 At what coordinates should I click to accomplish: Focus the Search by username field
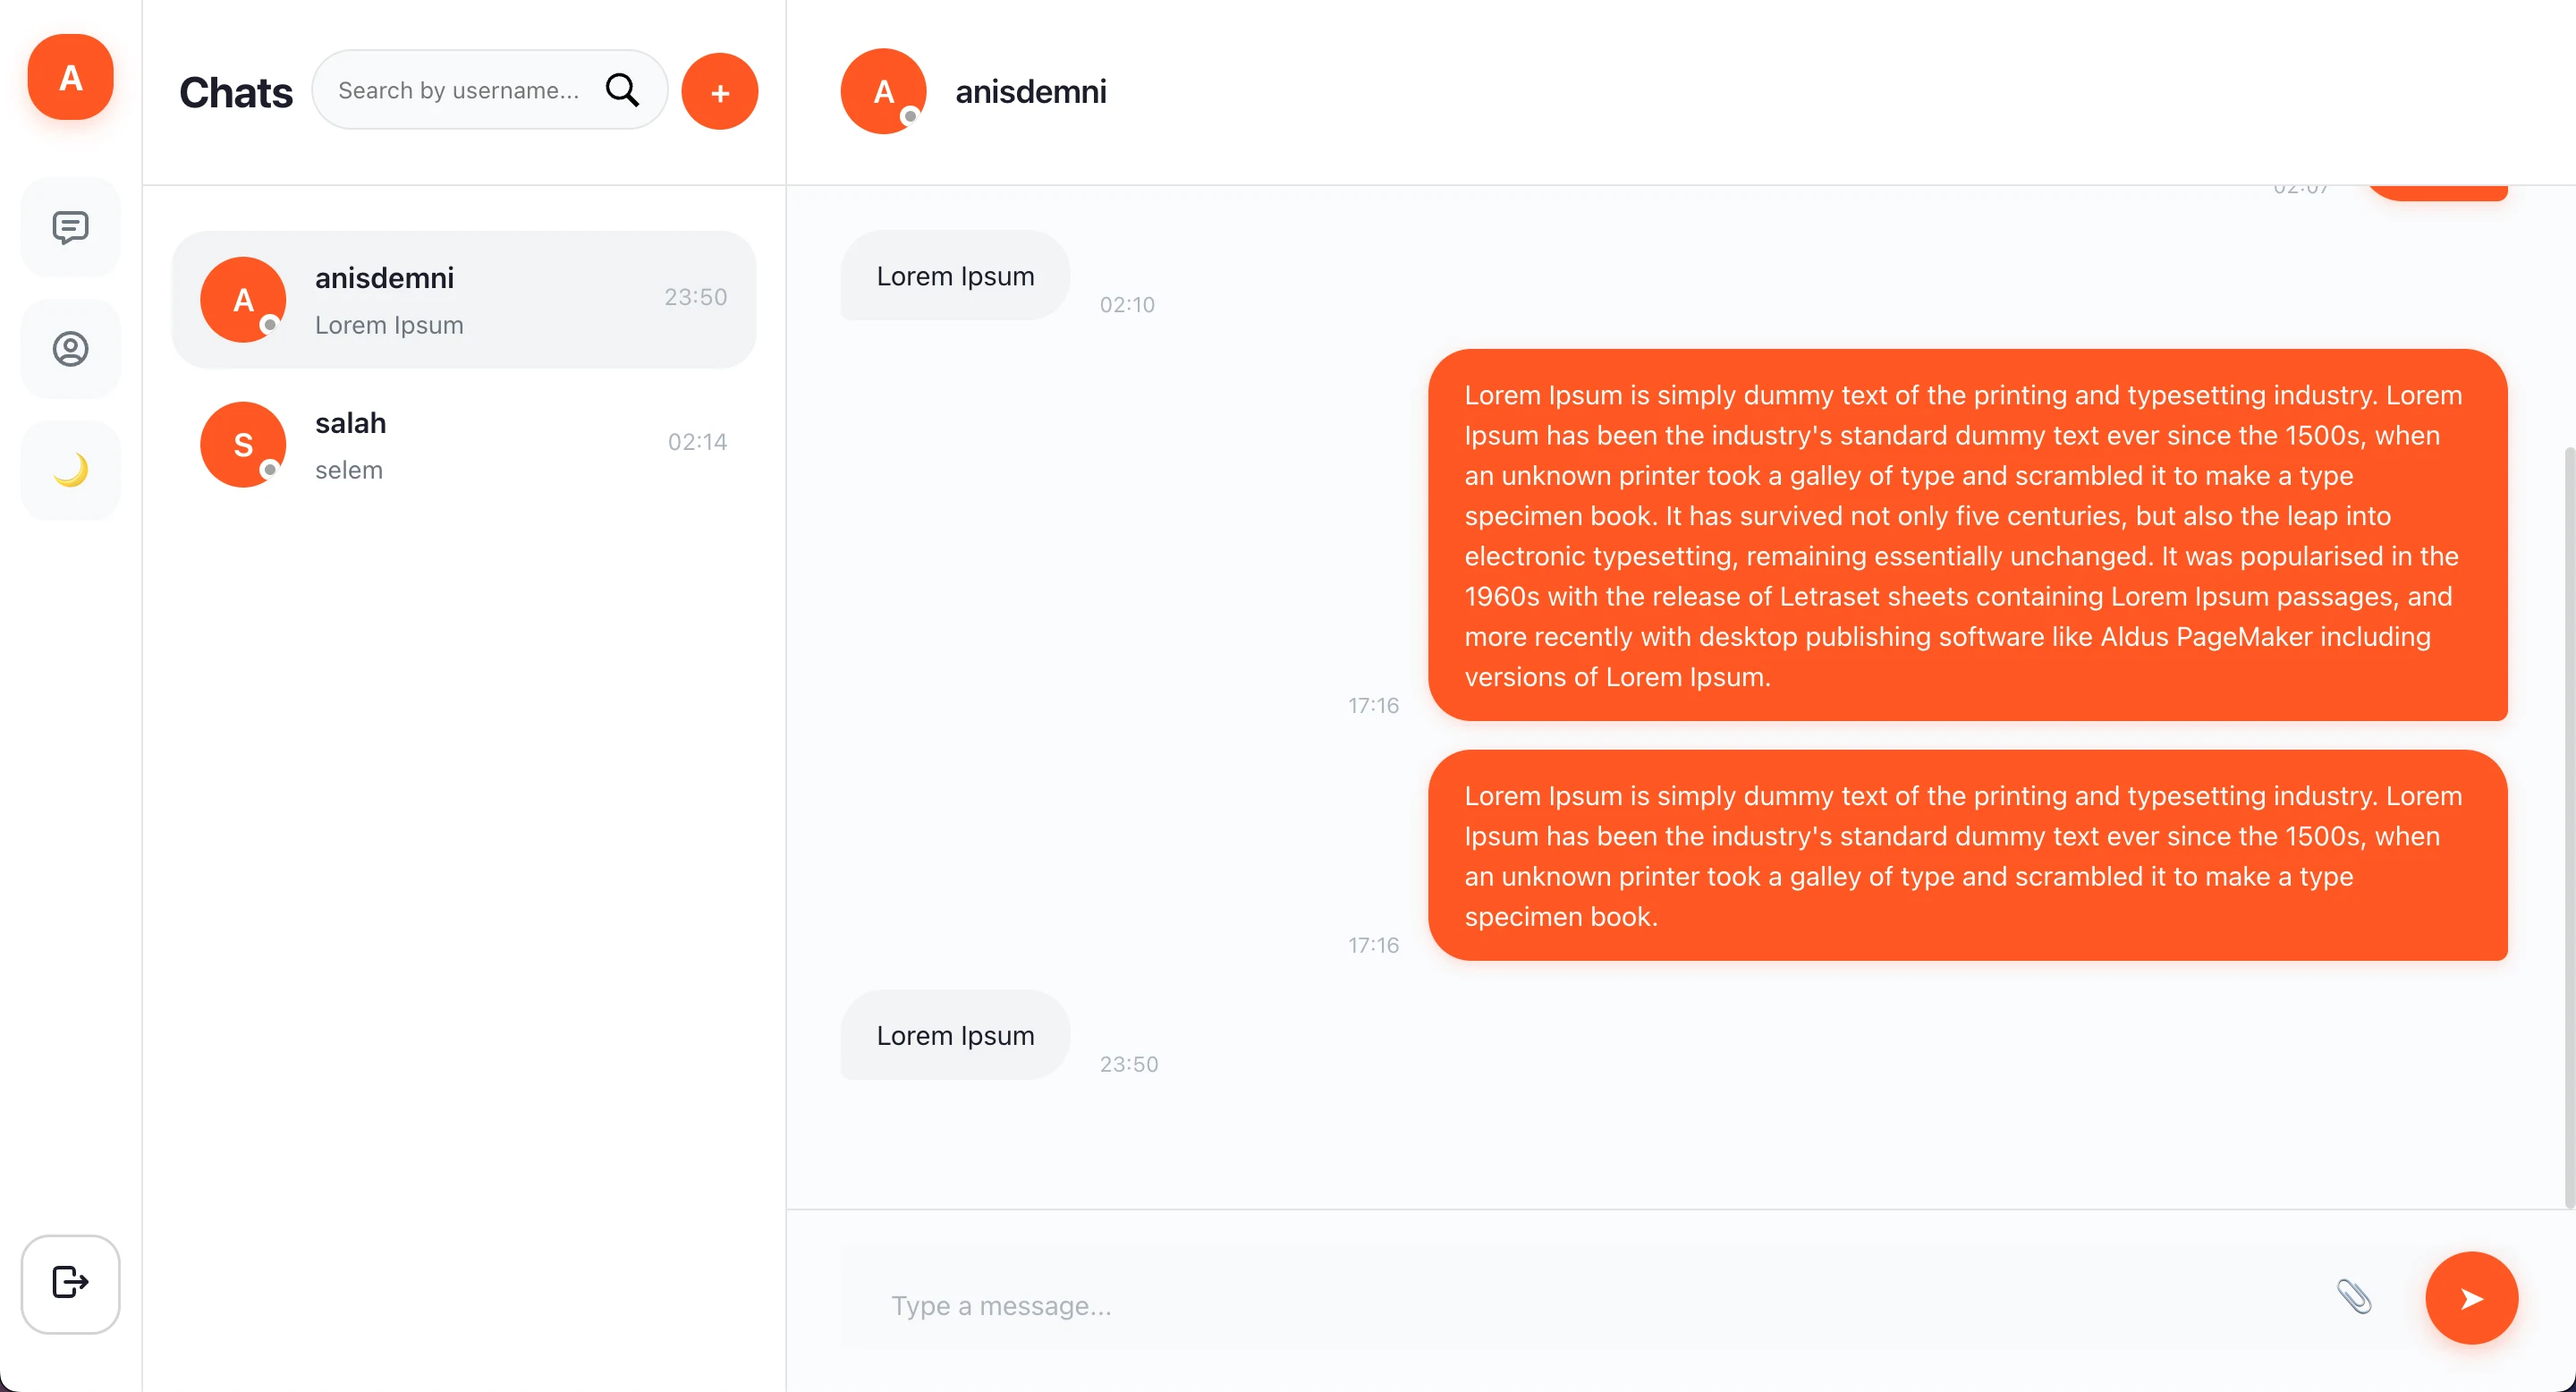click(x=460, y=90)
